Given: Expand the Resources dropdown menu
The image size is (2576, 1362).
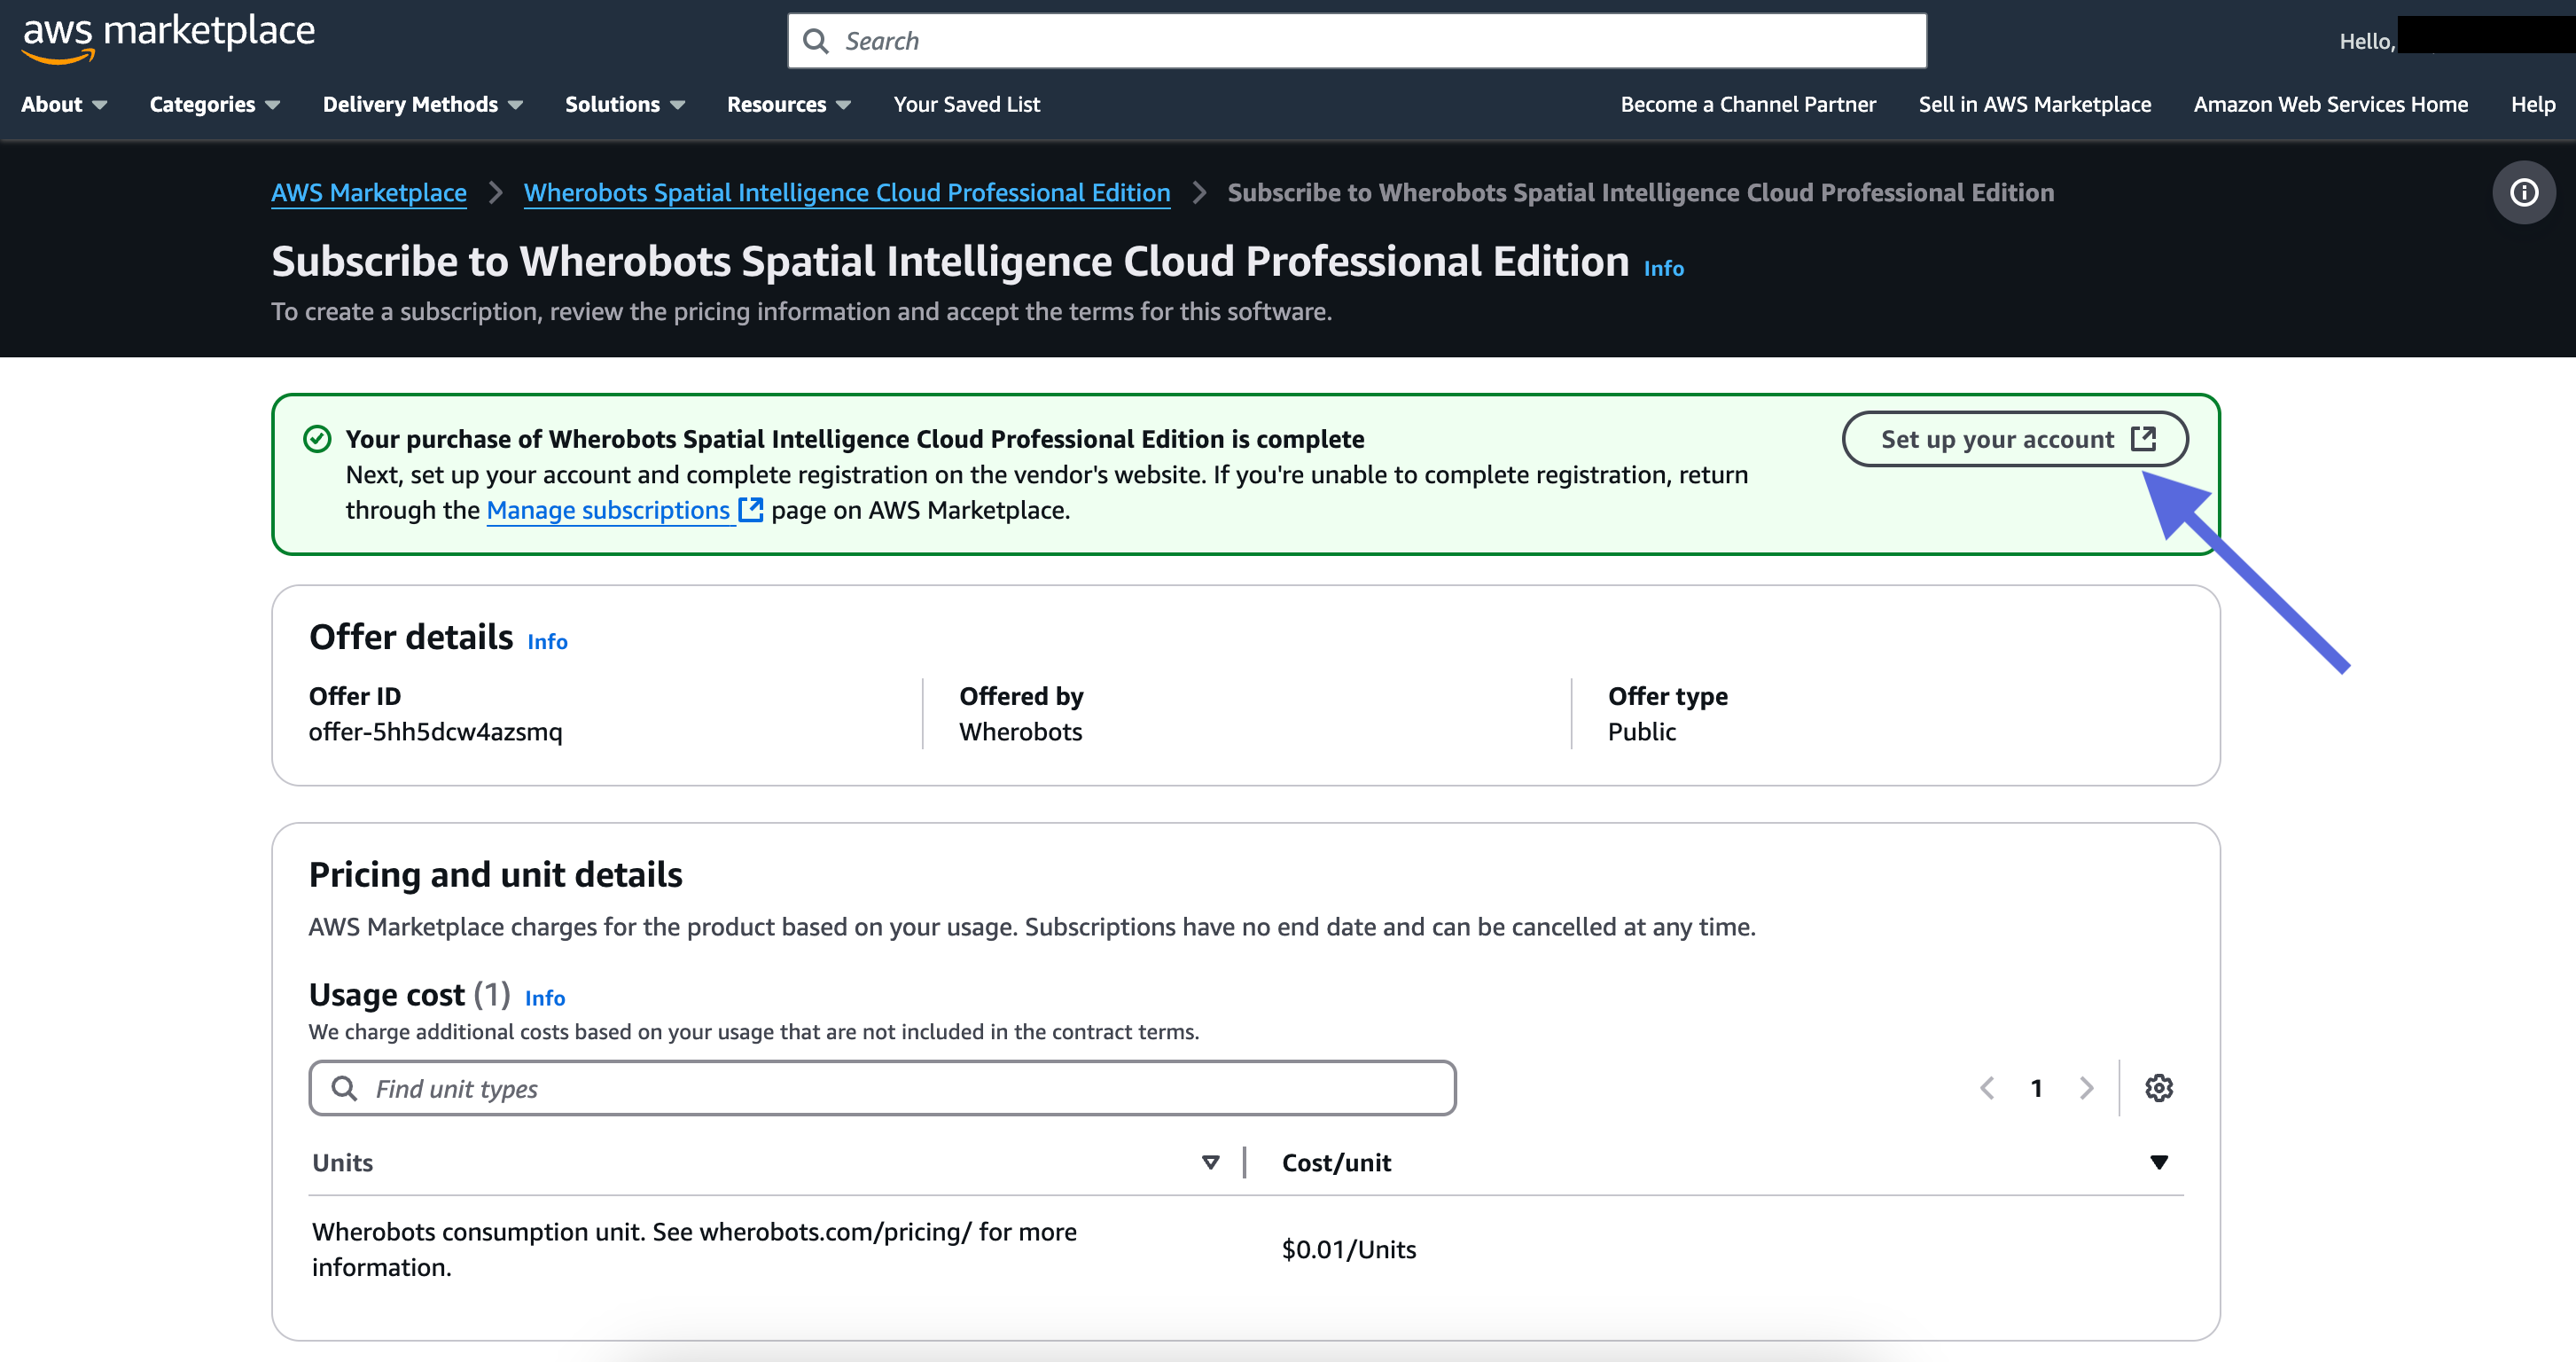Looking at the screenshot, I should [788, 104].
